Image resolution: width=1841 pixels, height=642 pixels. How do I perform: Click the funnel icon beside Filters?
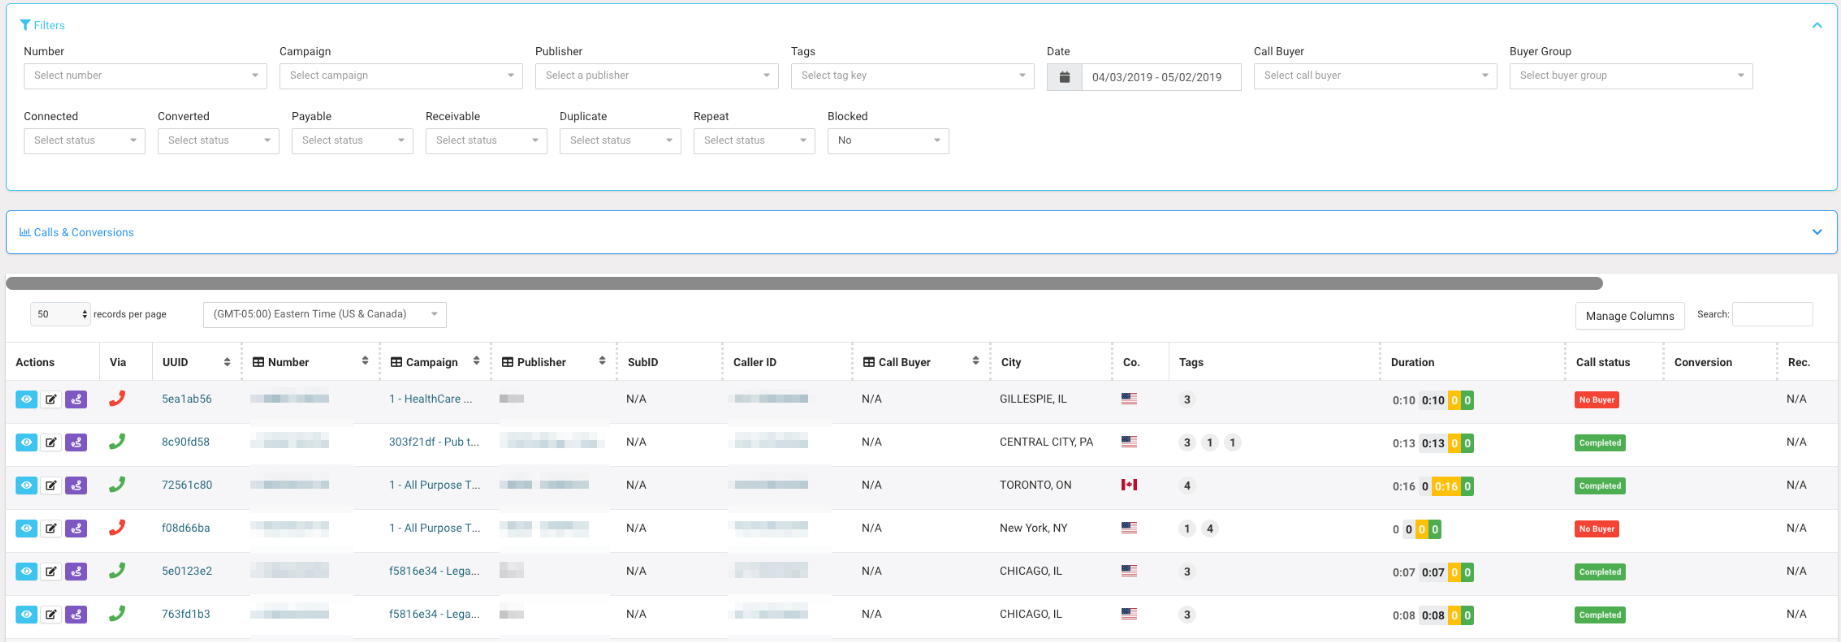(25, 25)
